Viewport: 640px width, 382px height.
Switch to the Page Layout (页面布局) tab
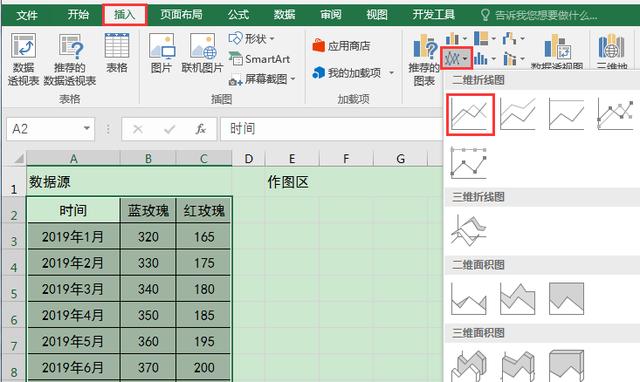tap(181, 15)
